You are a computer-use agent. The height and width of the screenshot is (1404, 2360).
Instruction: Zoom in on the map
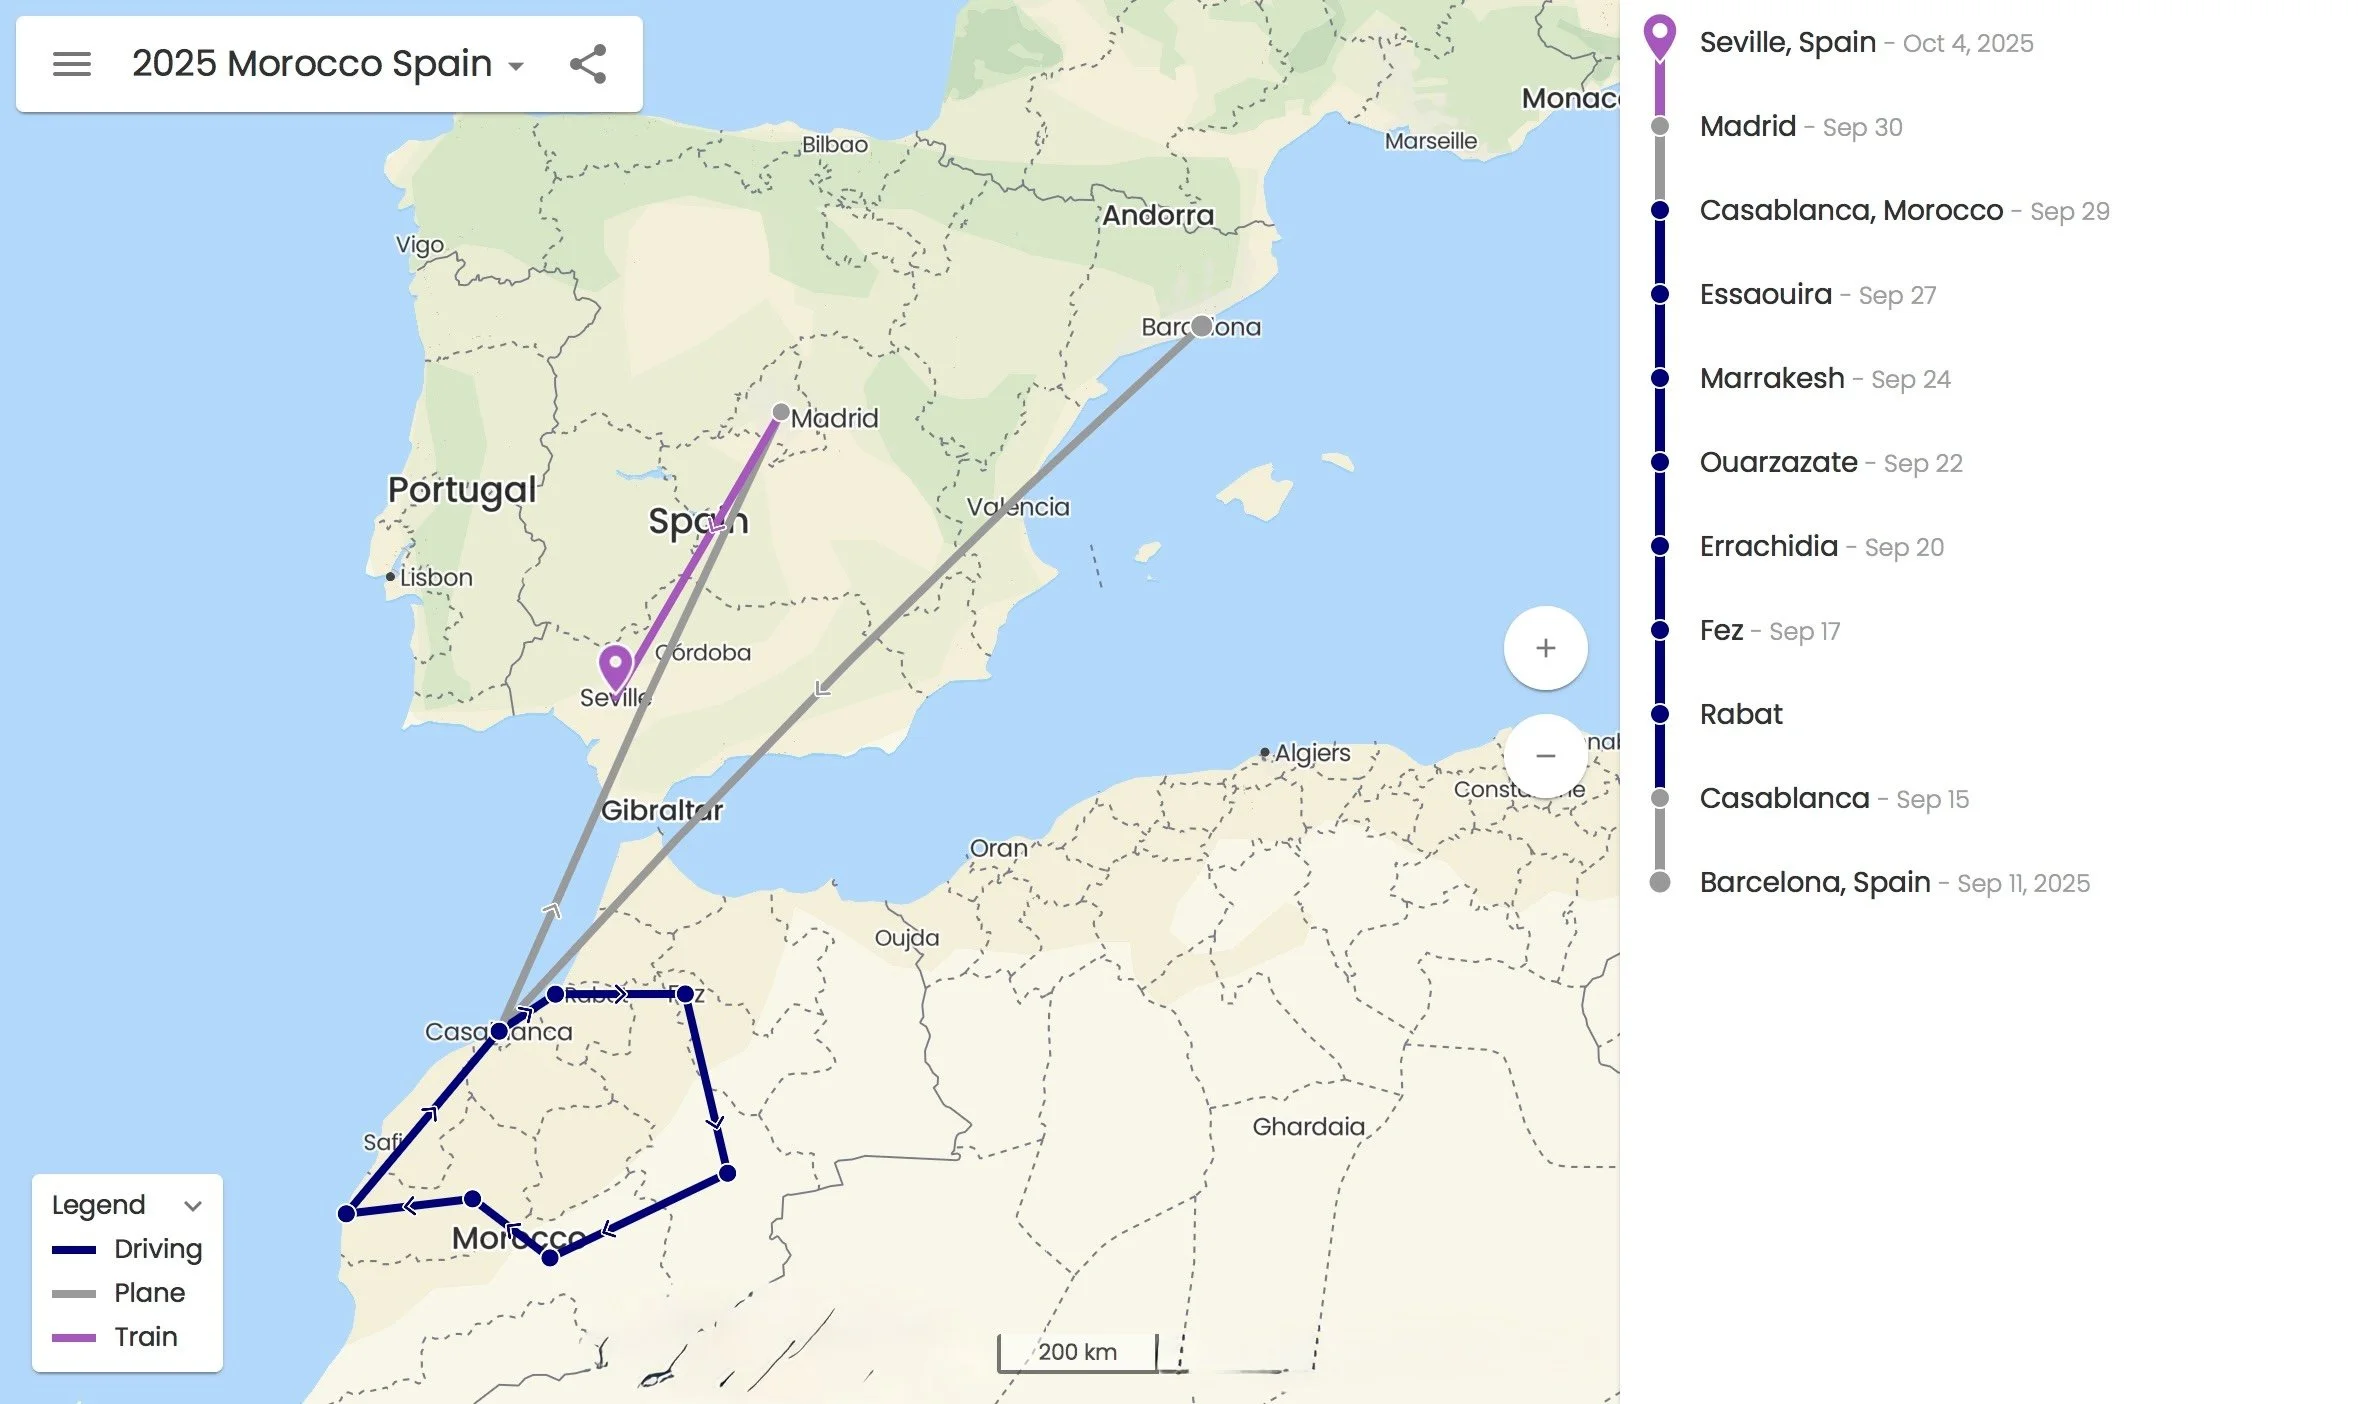pos(1545,648)
